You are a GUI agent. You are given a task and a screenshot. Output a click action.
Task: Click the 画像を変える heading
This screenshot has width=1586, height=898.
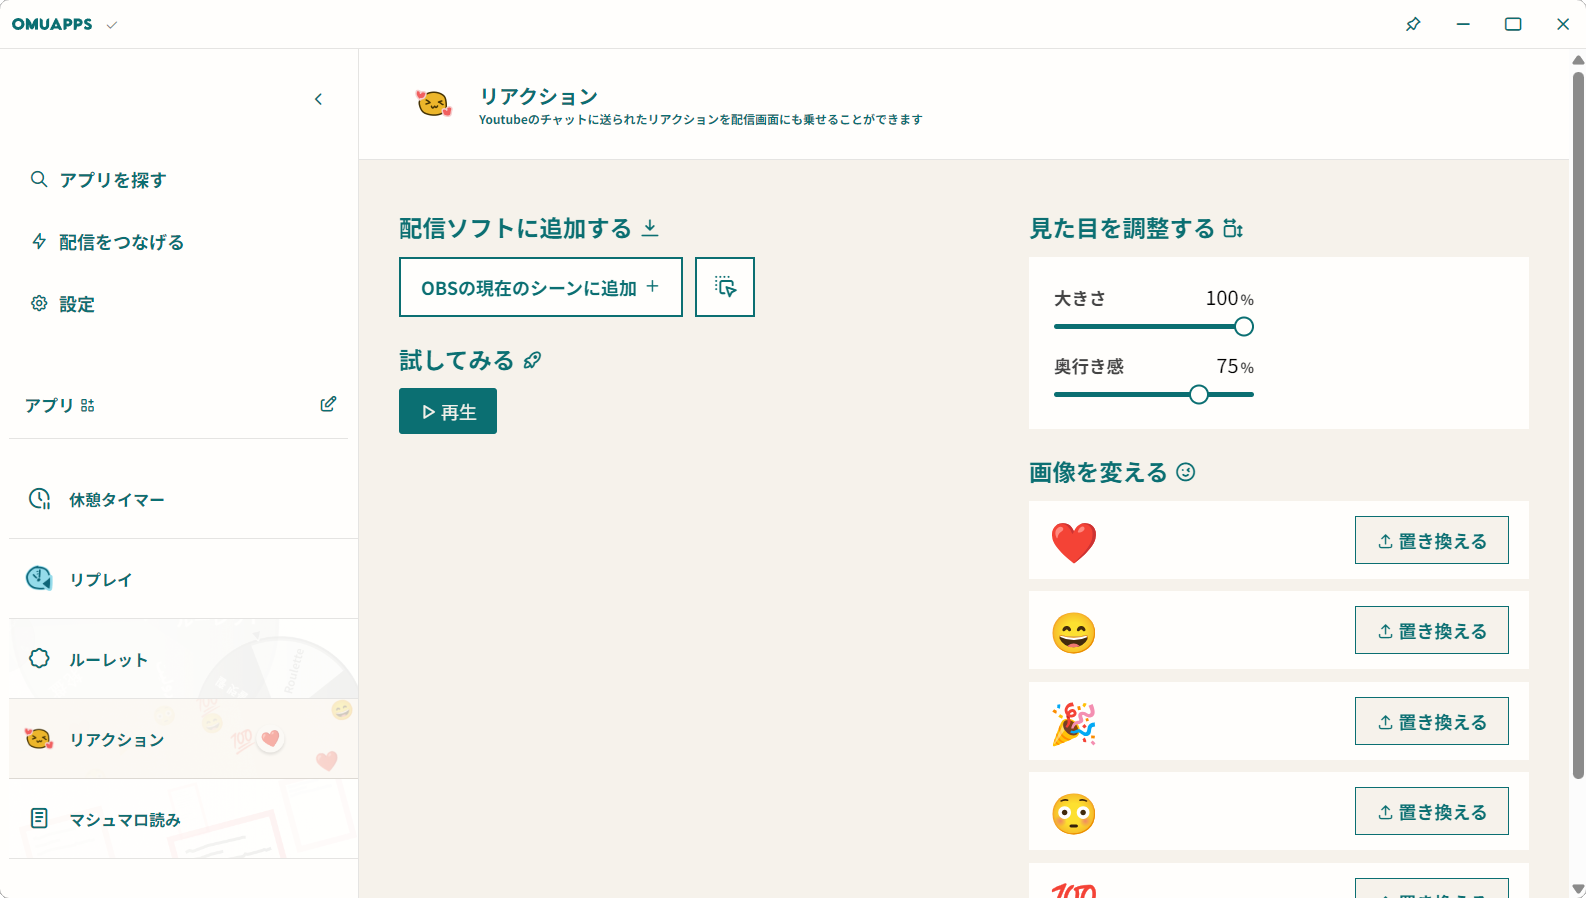coord(1098,472)
